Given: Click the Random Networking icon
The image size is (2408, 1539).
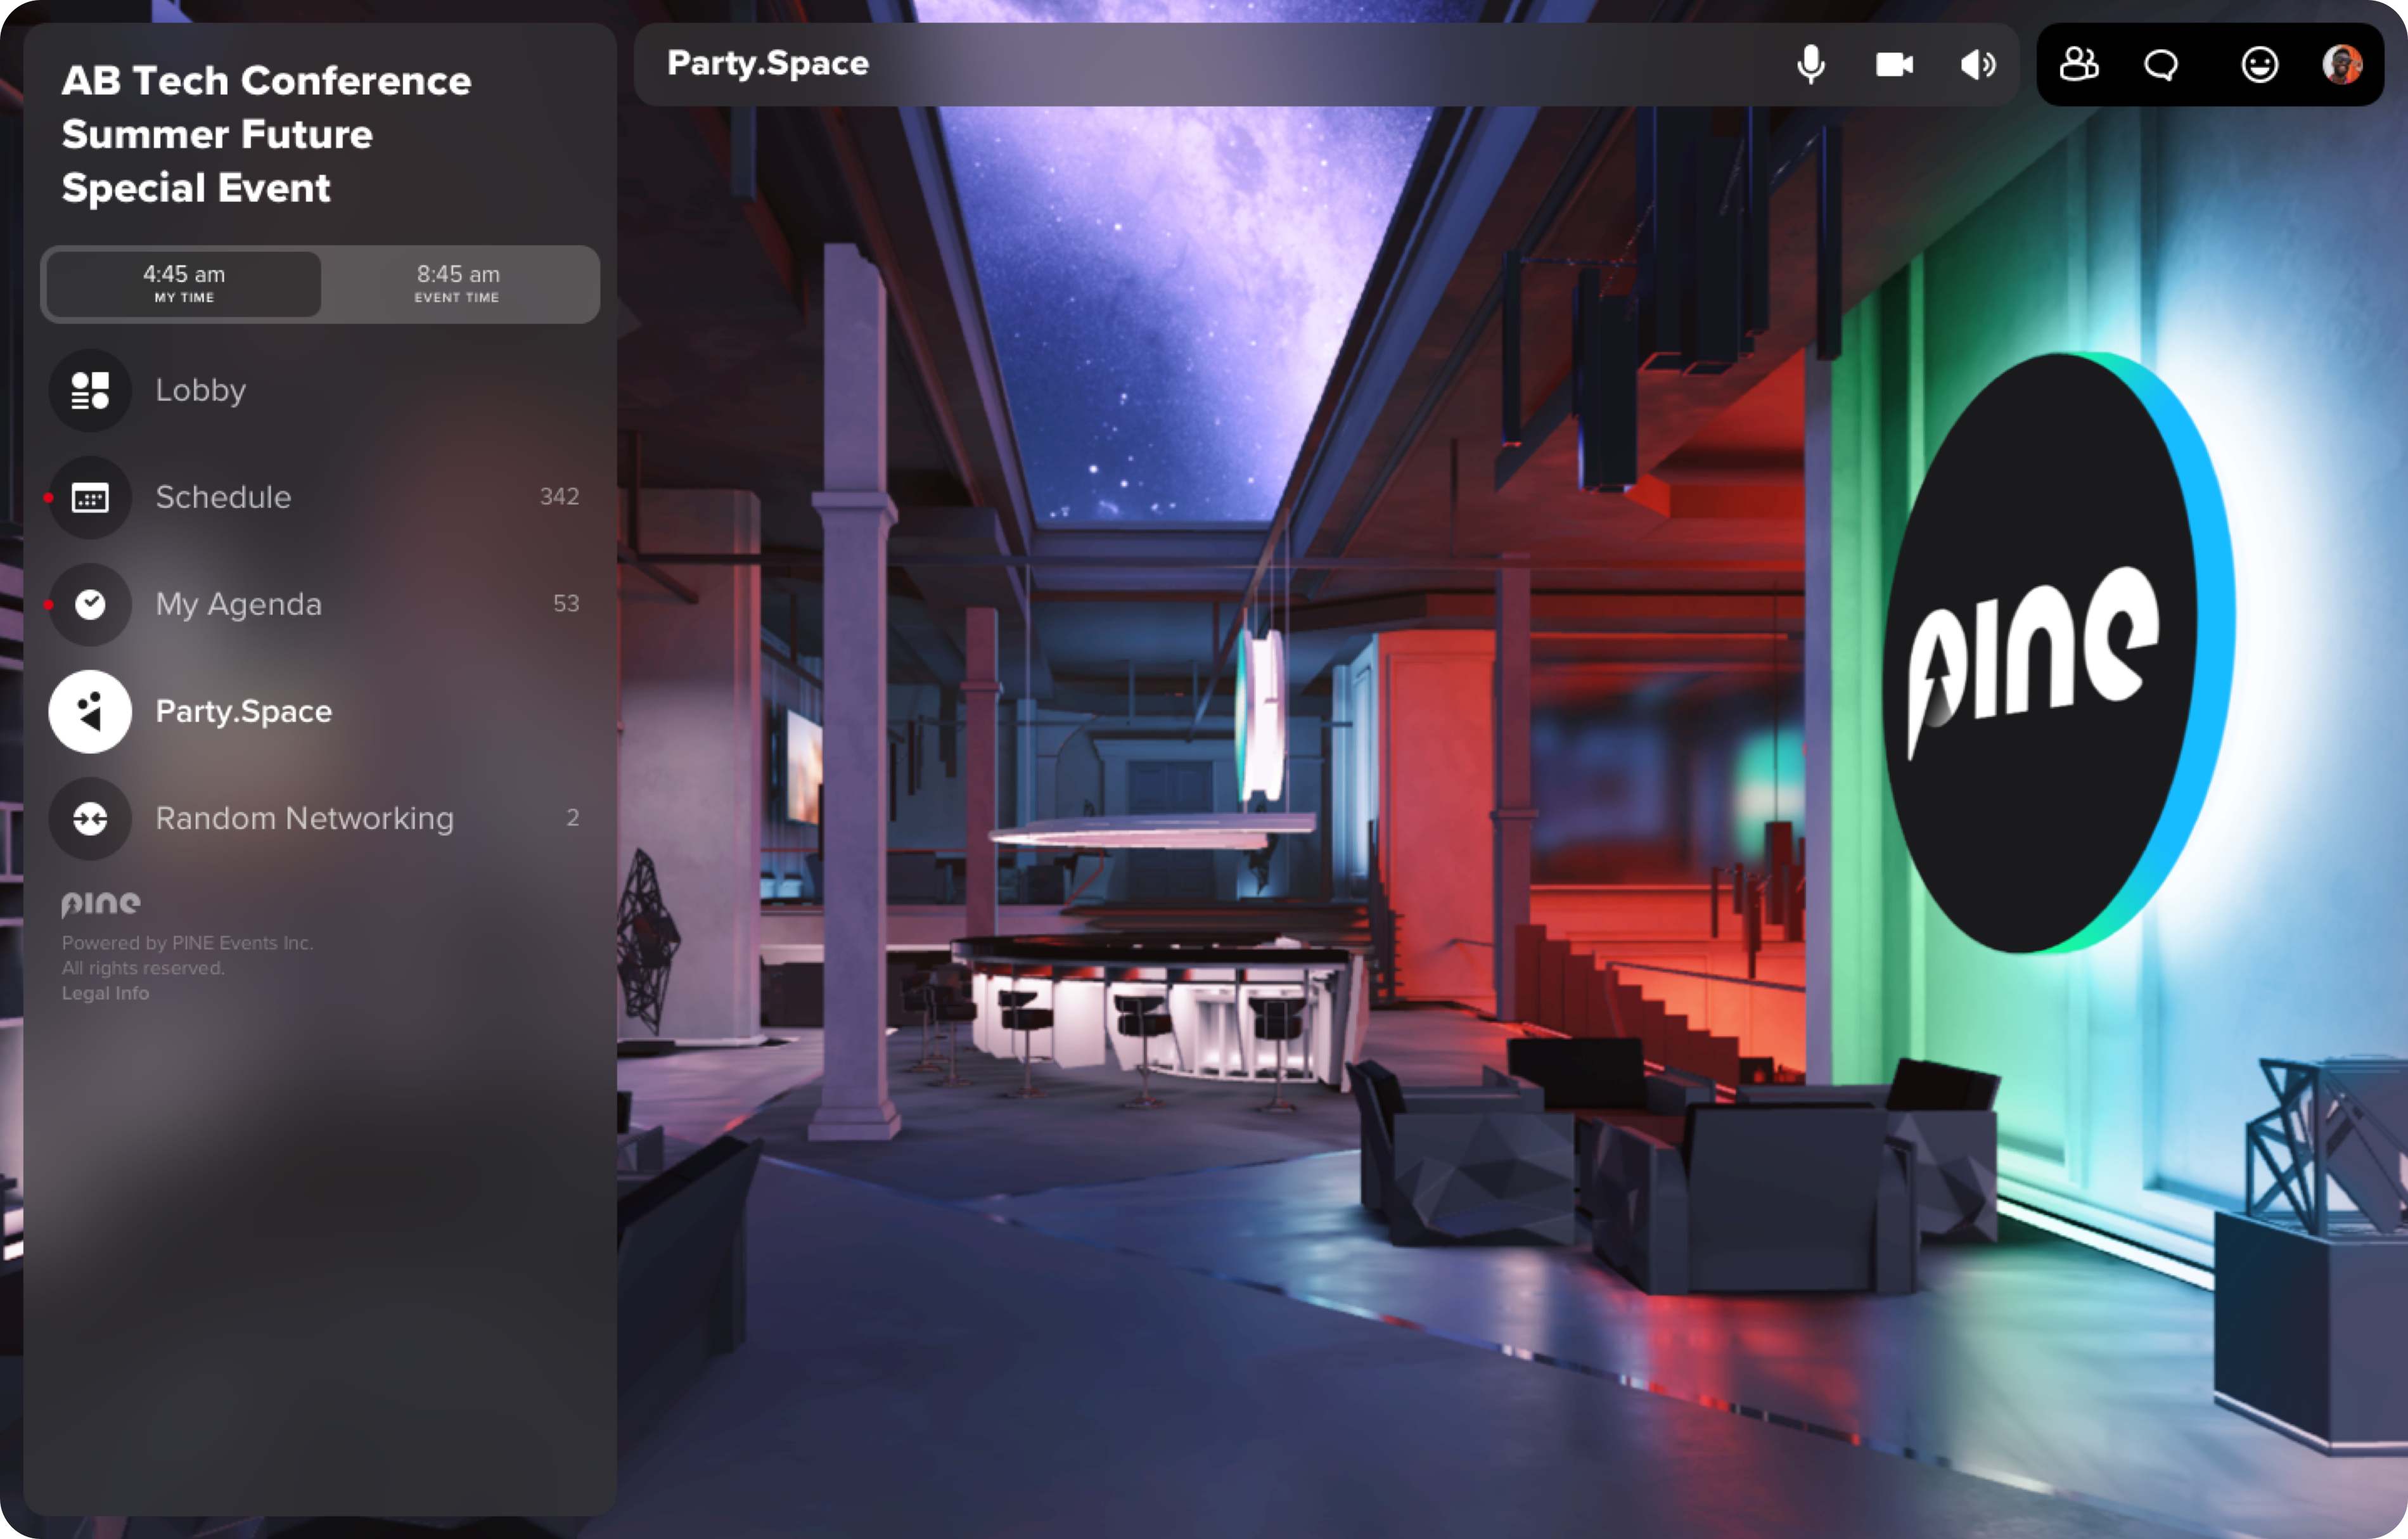Looking at the screenshot, I should pyautogui.click(x=90, y=819).
